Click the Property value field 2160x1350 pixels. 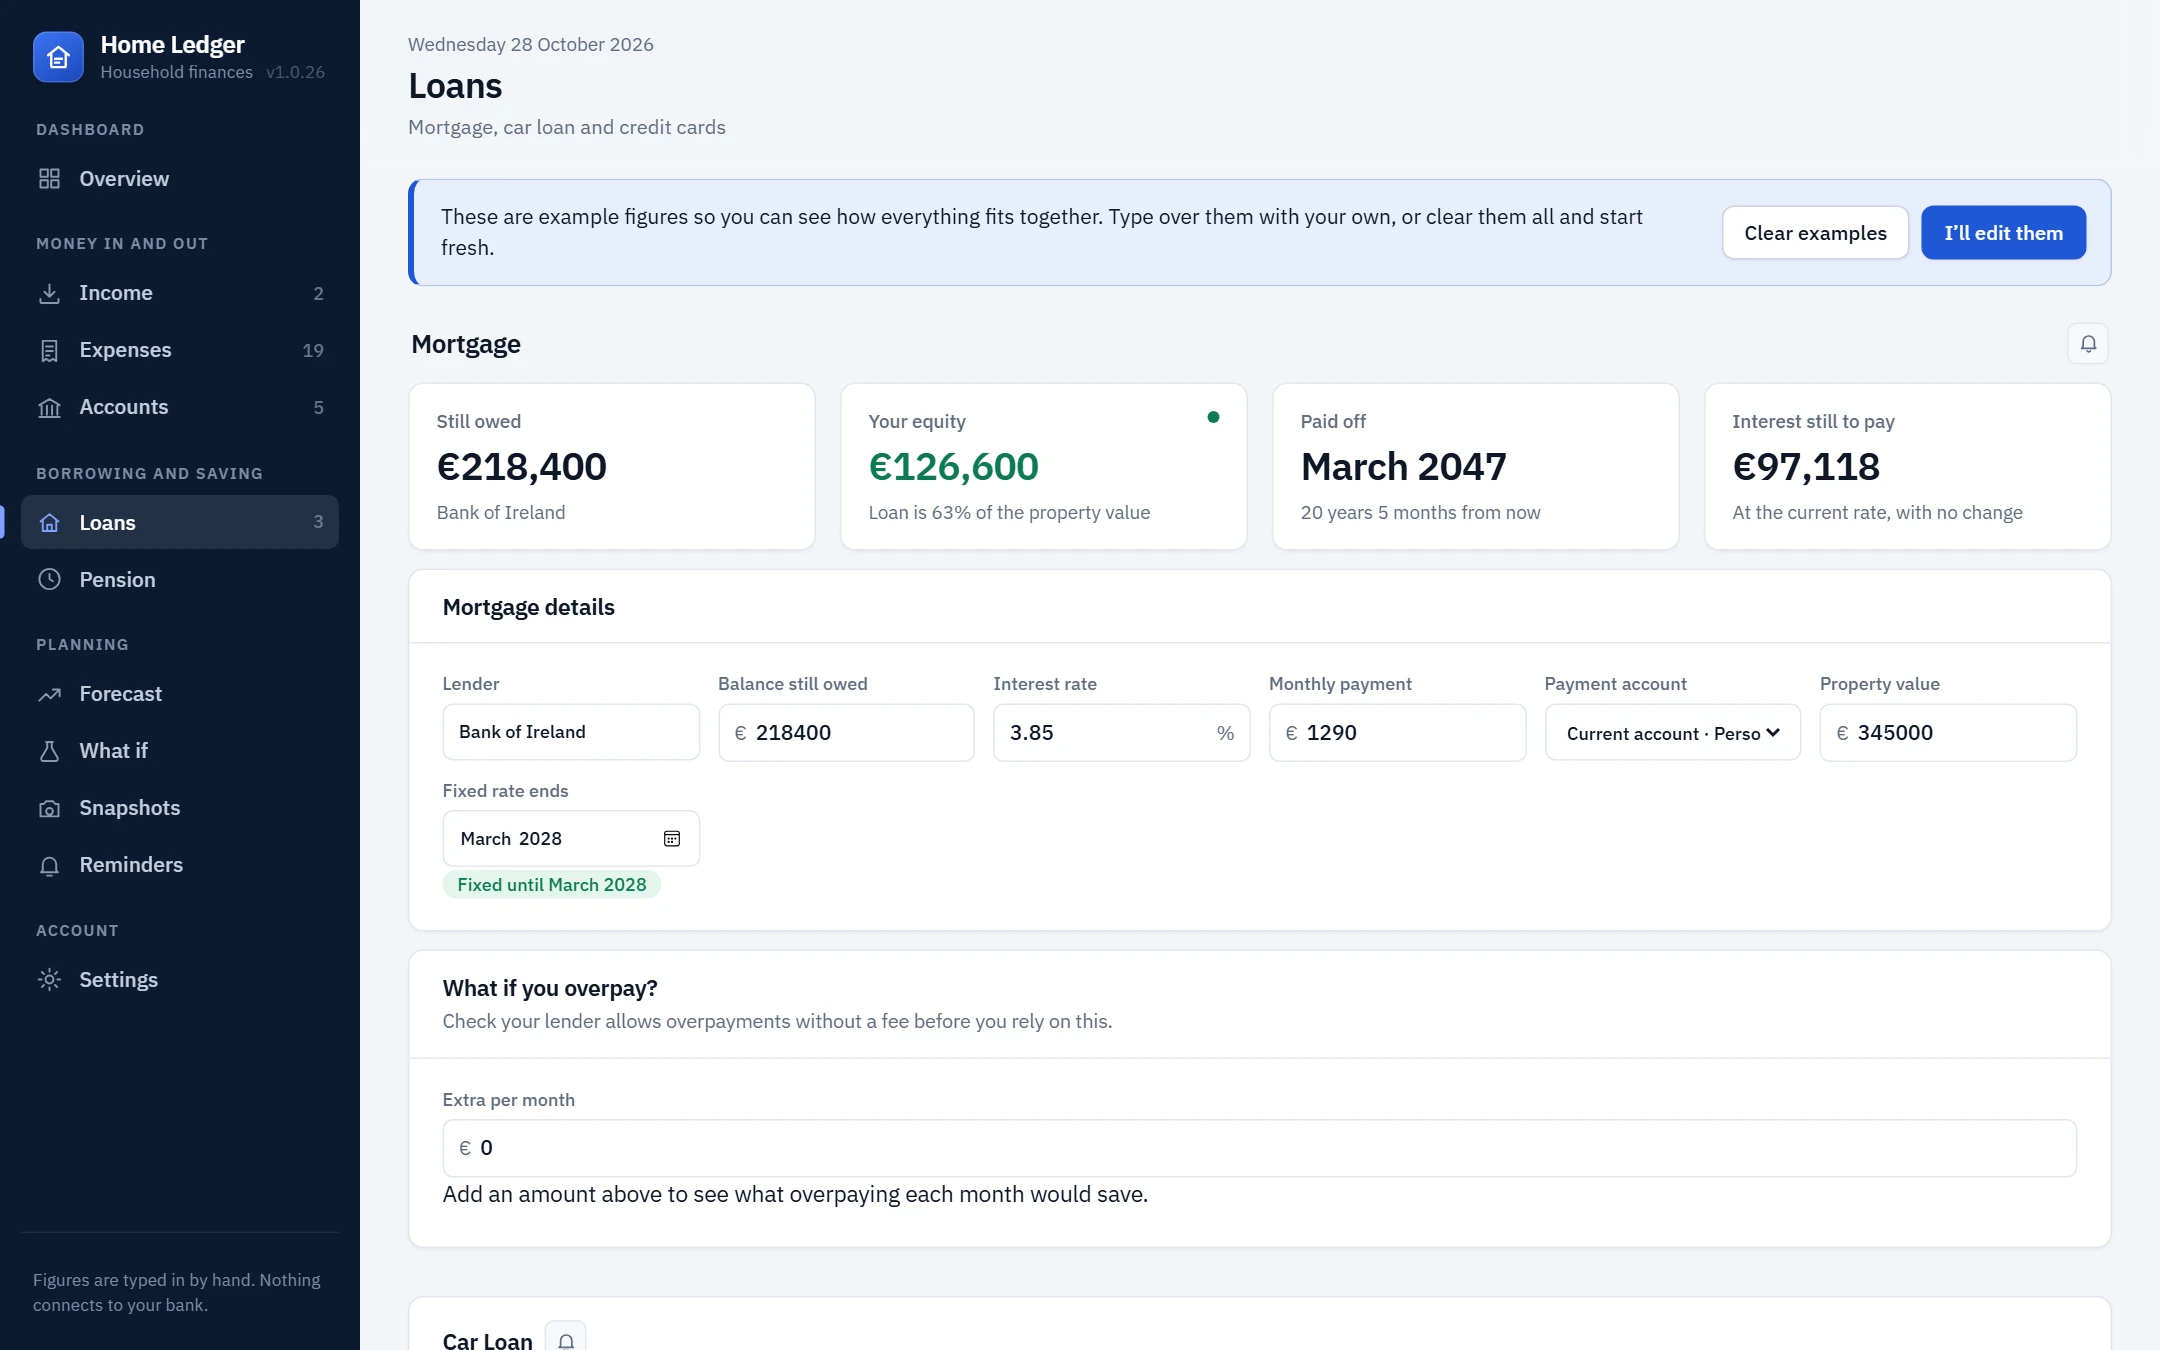1948,733
